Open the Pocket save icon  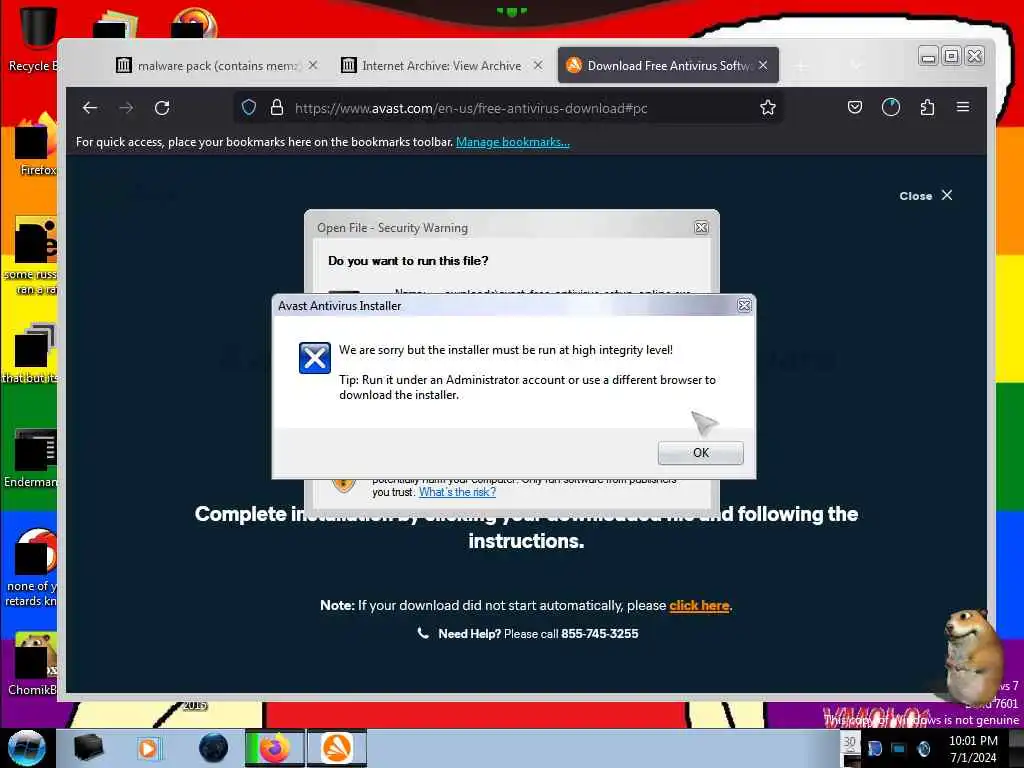click(855, 108)
